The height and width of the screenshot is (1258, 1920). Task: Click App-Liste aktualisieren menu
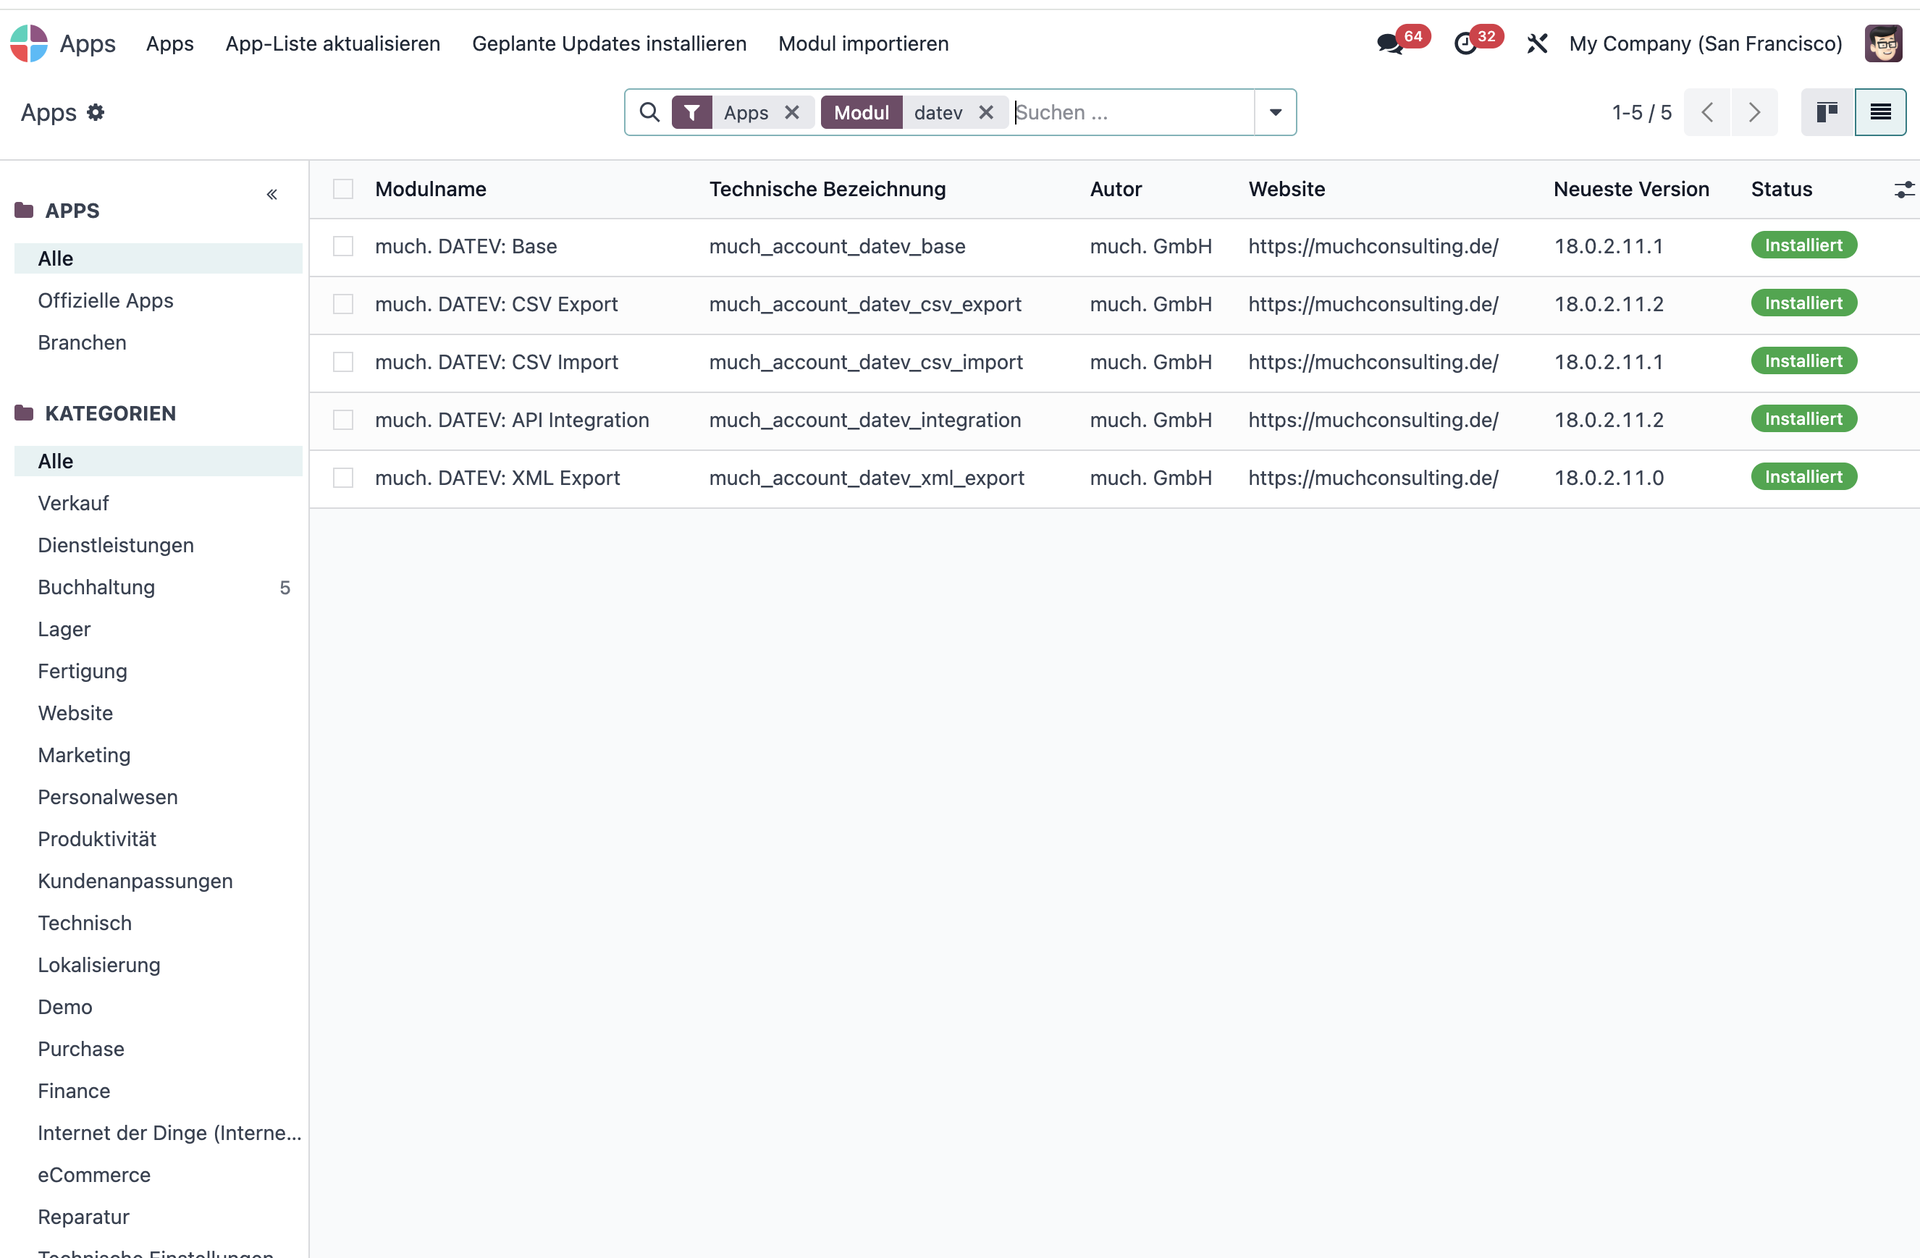pos(333,44)
